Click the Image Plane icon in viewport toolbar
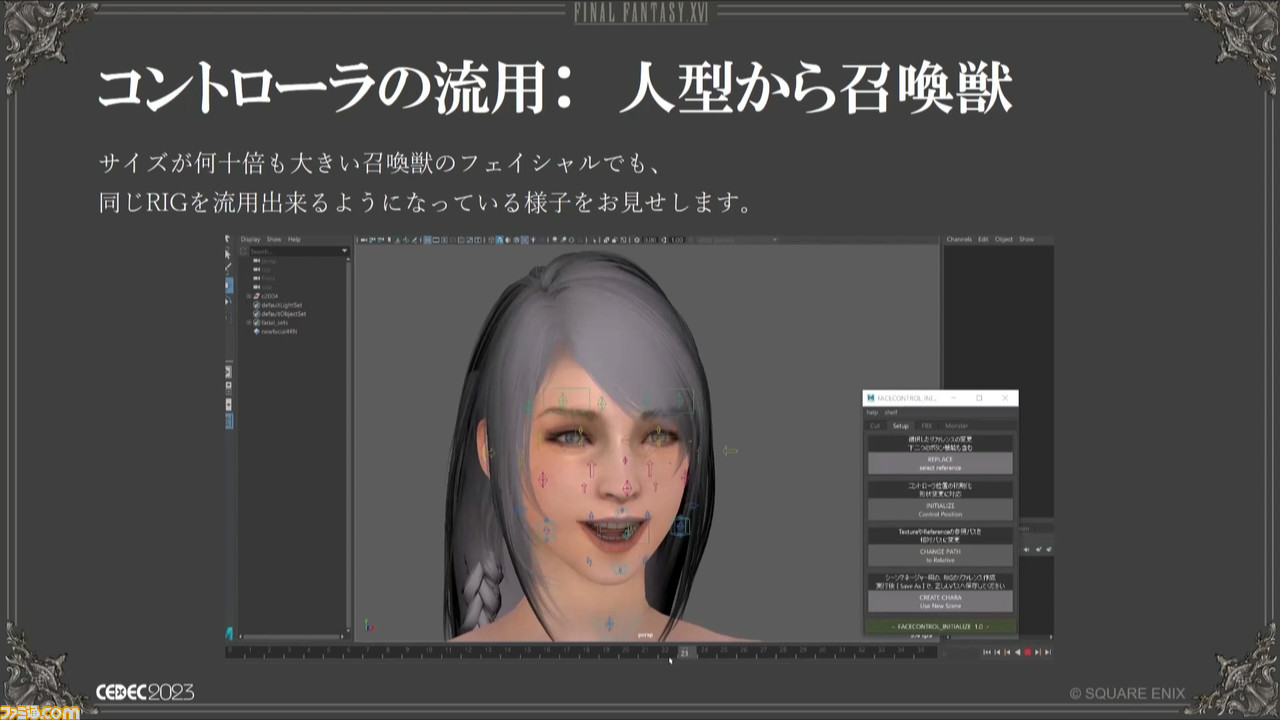Screen dimensions: 1280x720 (397, 240)
